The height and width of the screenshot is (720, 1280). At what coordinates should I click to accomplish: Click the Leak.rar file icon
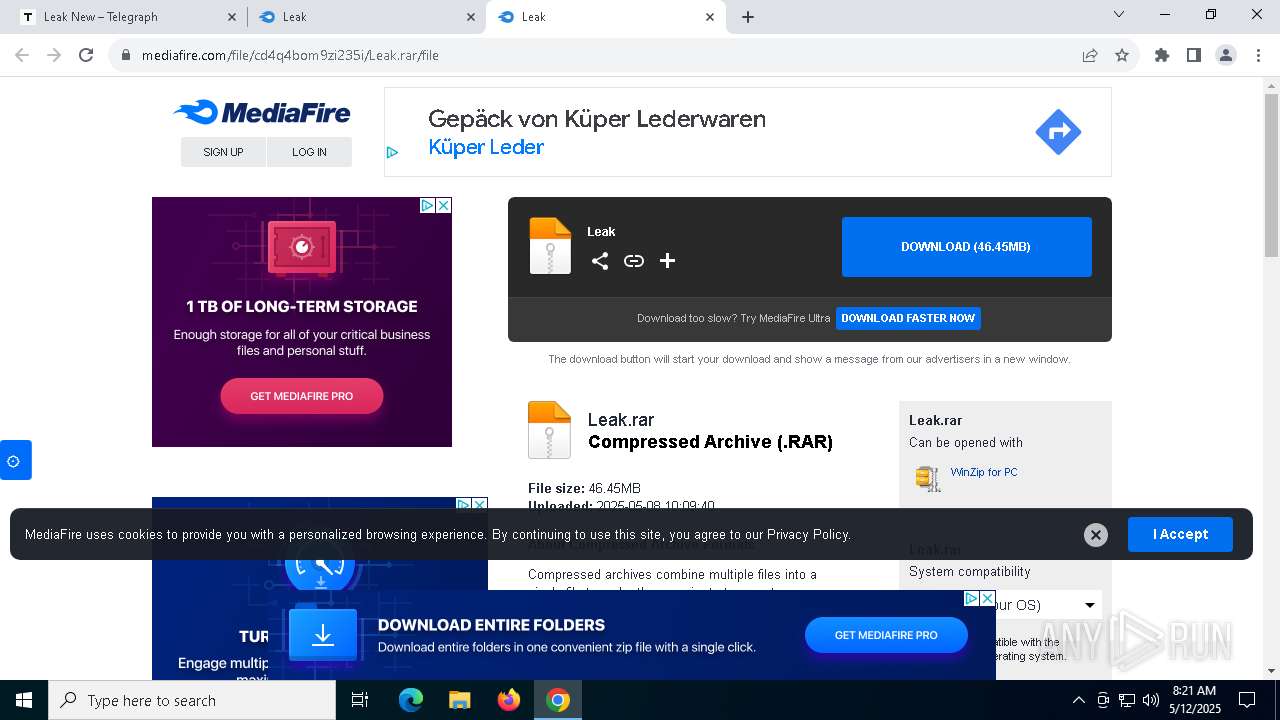click(x=549, y=430)
